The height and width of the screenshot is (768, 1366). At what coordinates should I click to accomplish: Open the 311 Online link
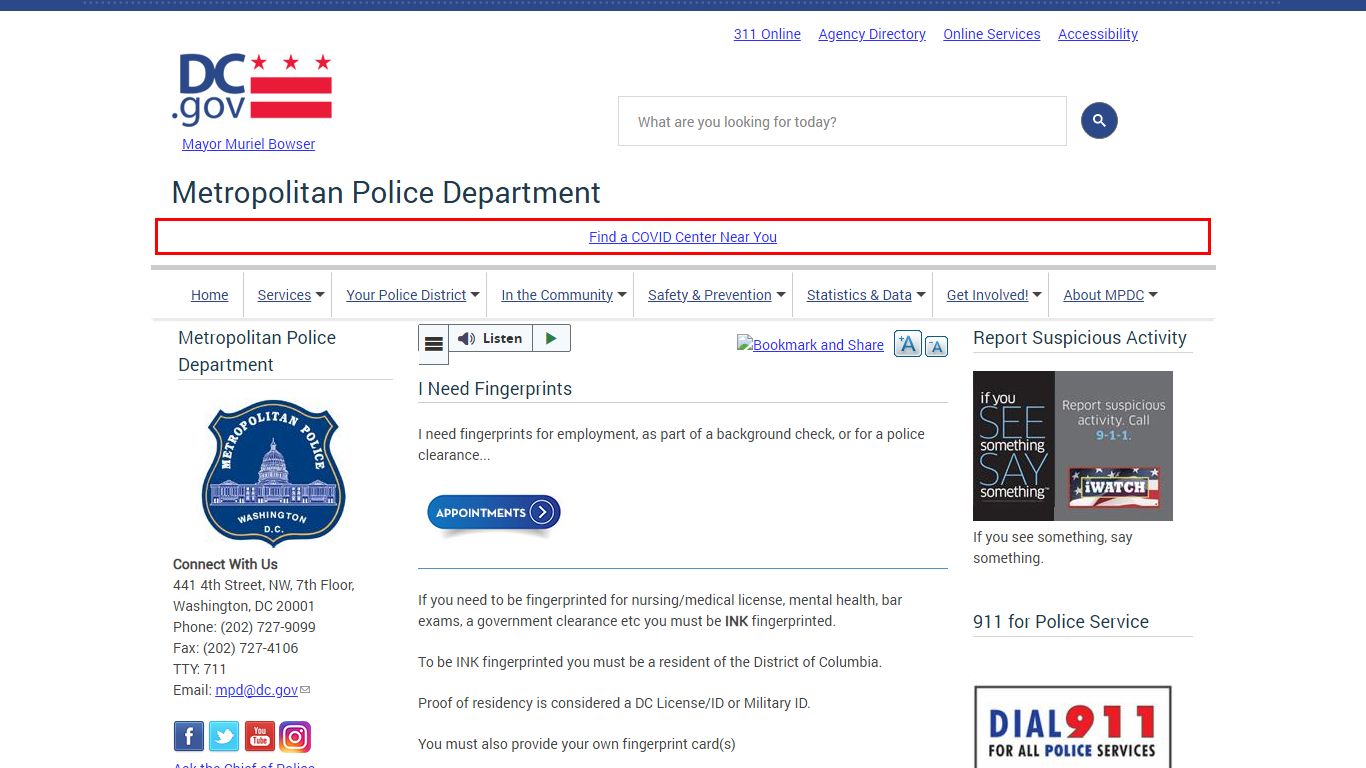click(x=767, y=34)
